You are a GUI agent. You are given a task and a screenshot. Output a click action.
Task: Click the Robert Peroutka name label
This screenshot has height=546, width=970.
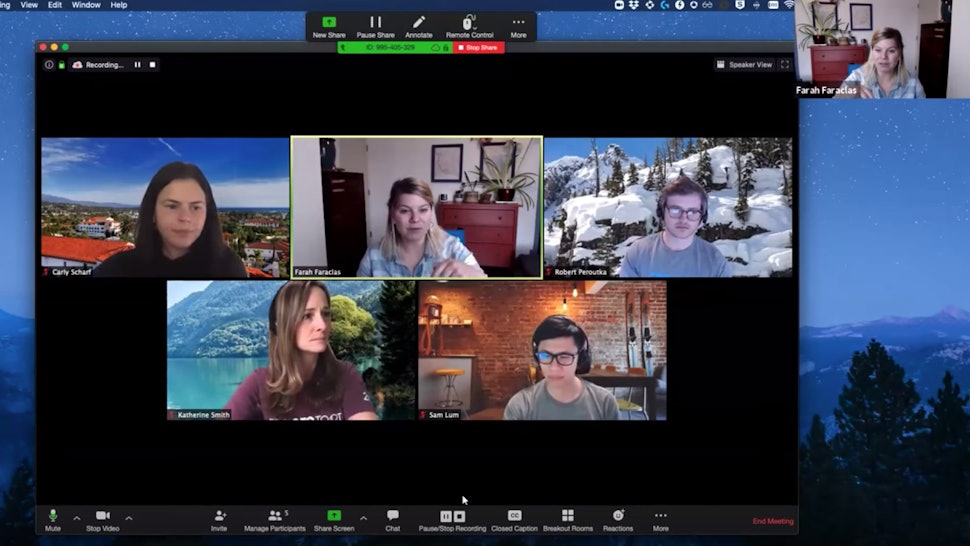[580, 271]
